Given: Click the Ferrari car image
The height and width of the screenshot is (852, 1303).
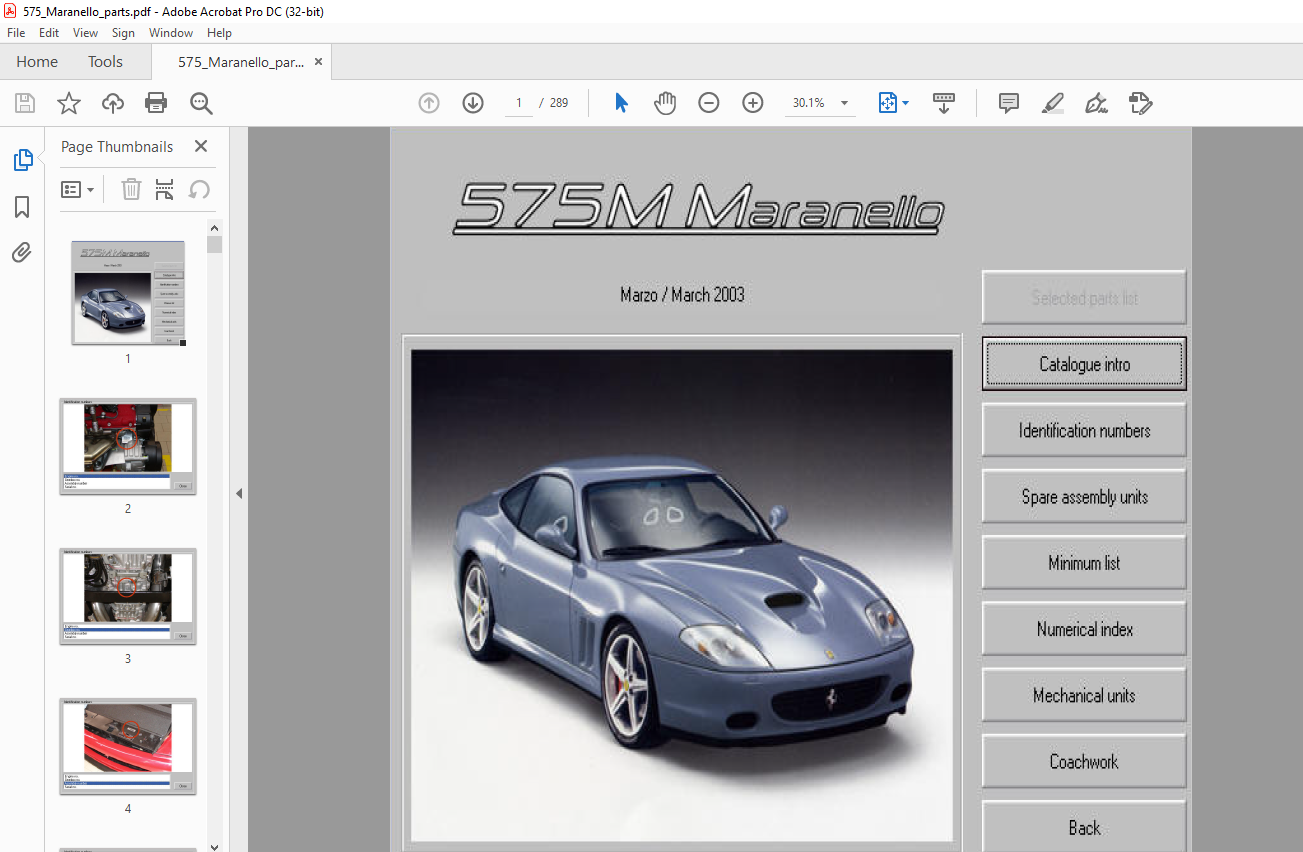Looking at the screenshot, I should [x=682, y=595].
